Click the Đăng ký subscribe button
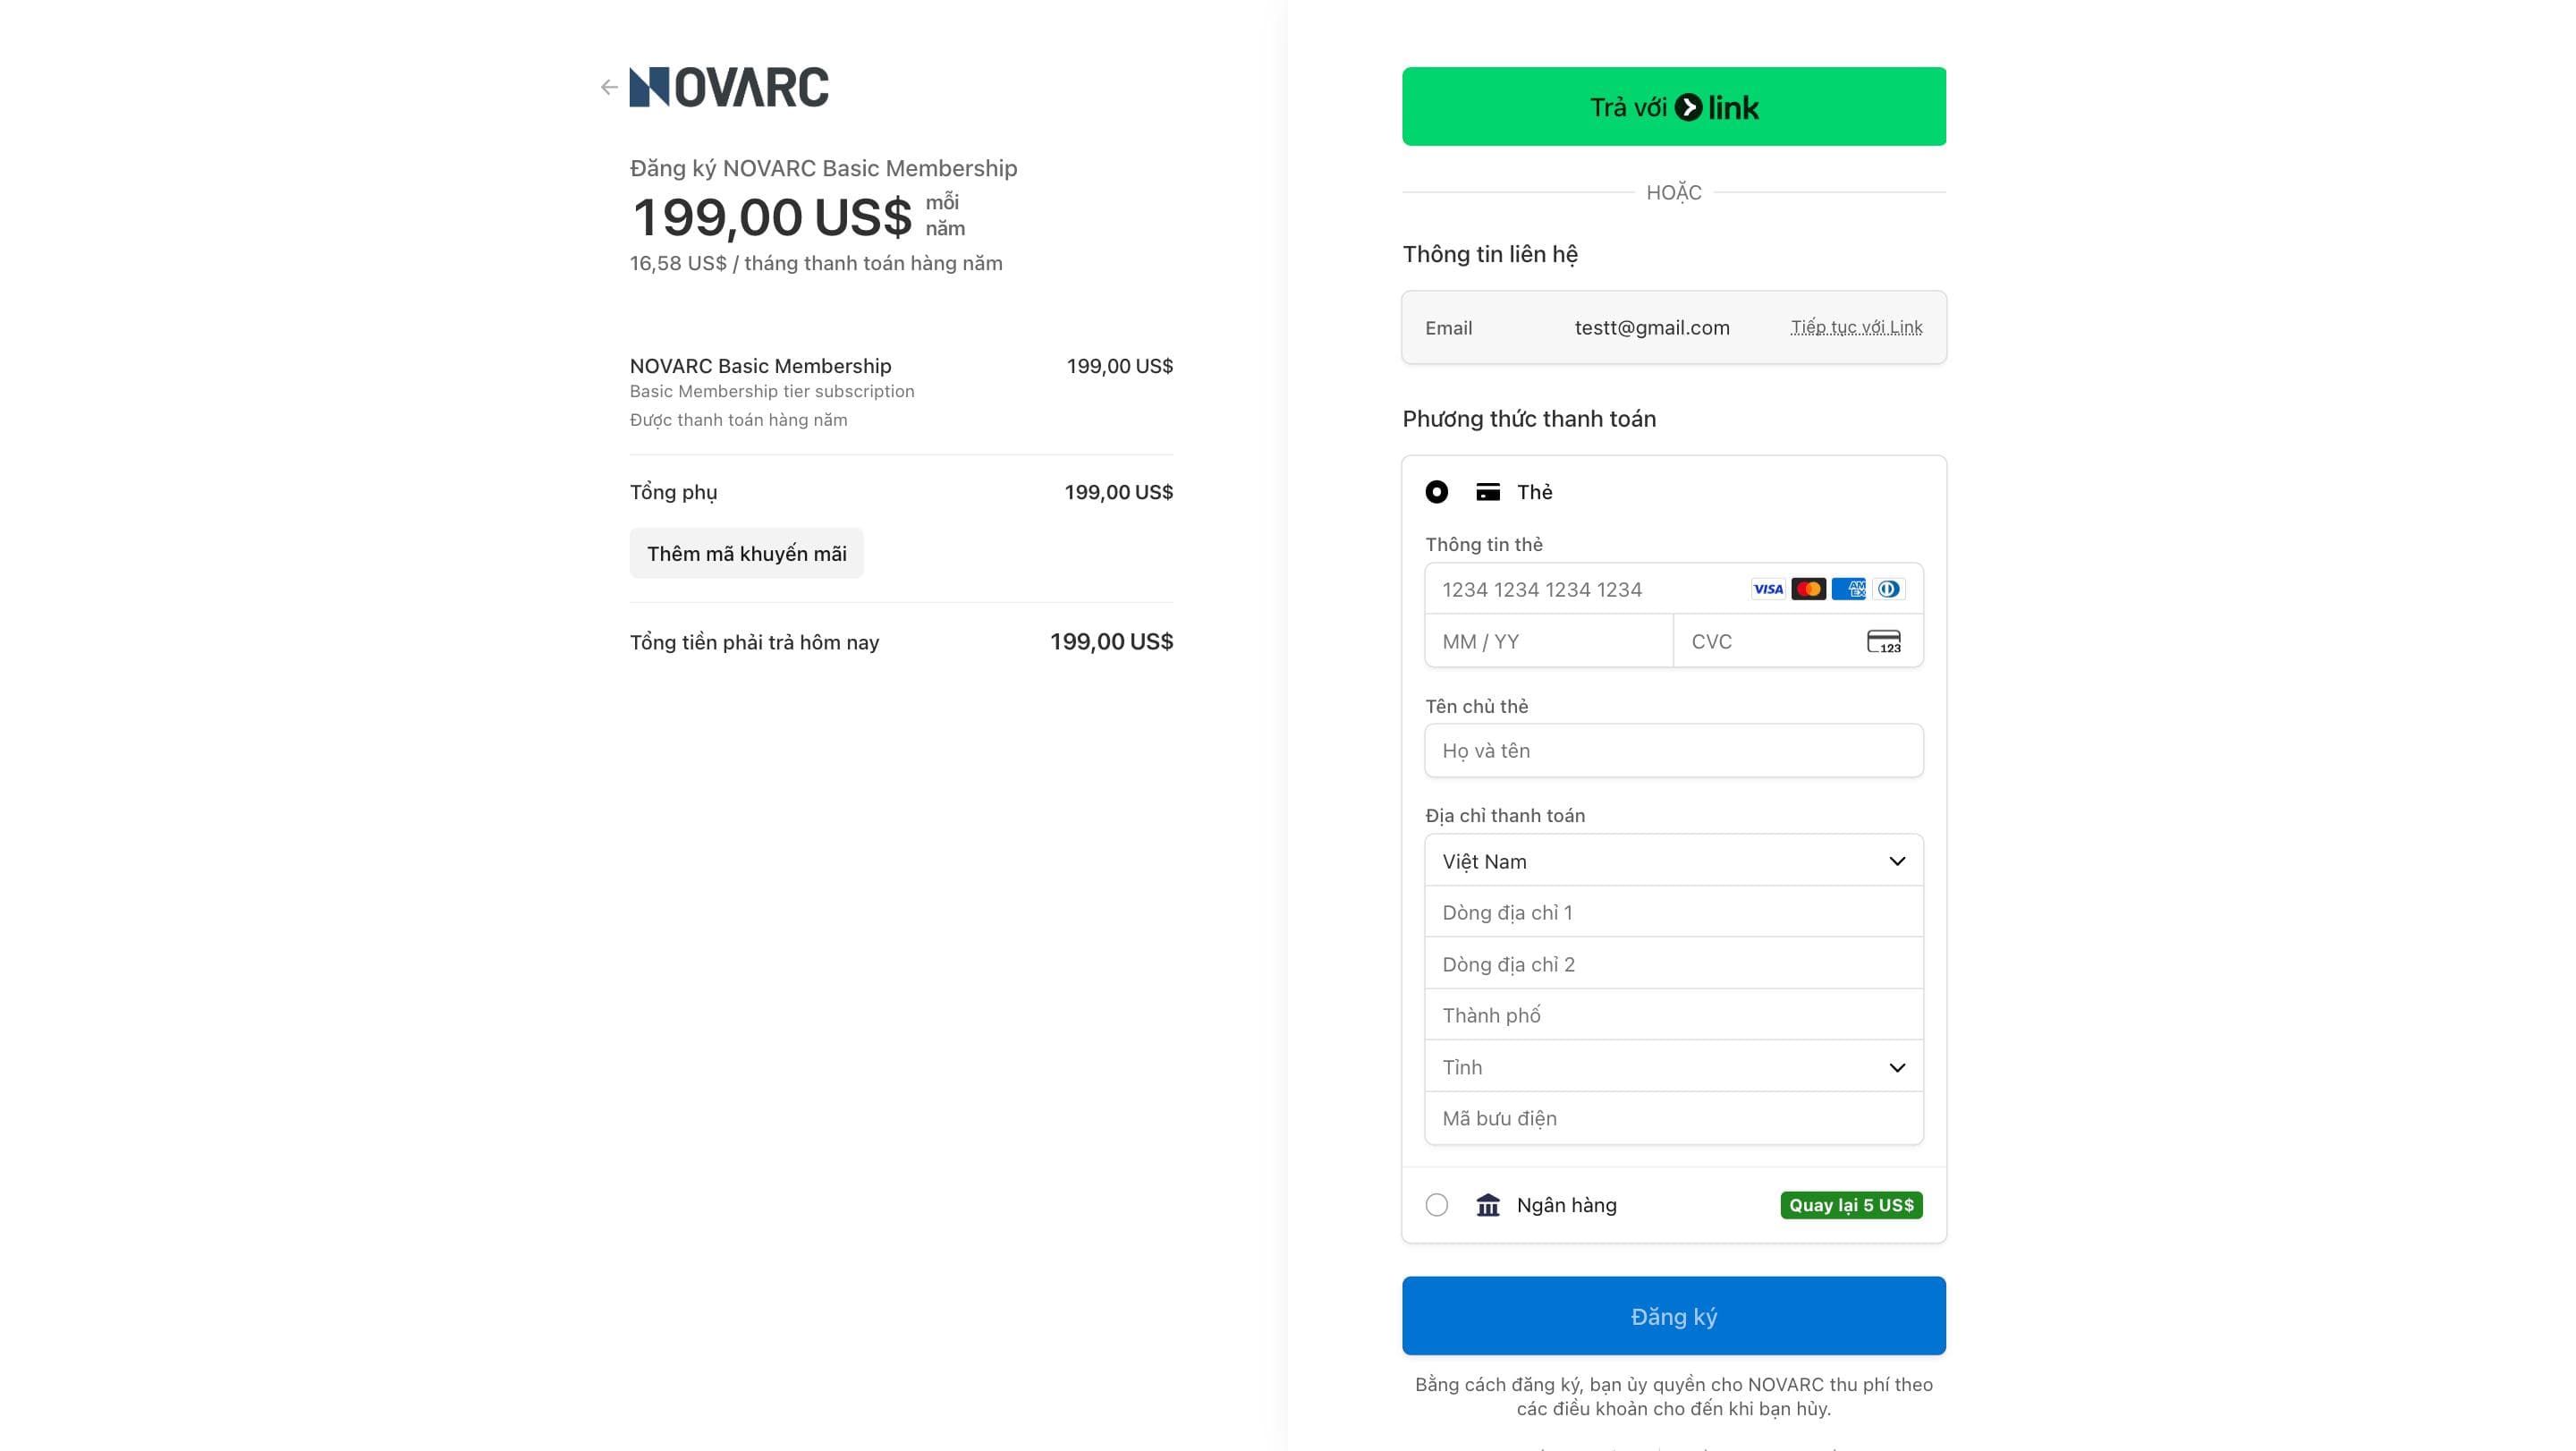The height and width of the screenshot is (1451, 2576). click(1673, 1316)
